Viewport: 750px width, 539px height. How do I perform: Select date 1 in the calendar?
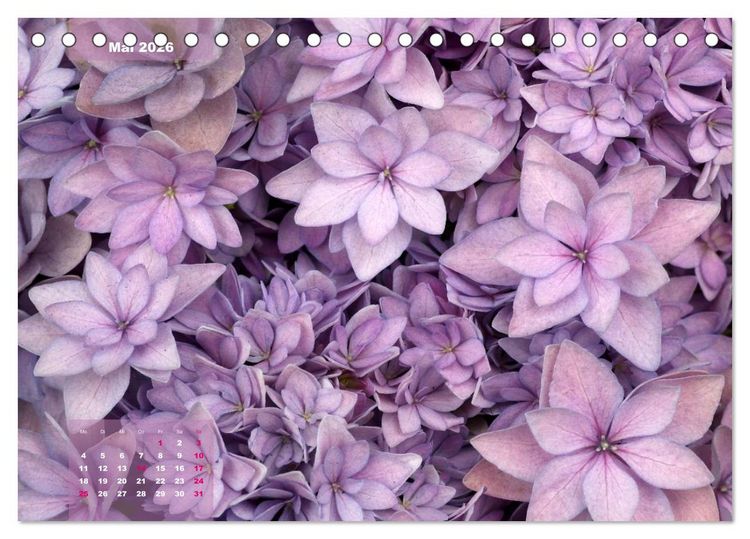pos(160,443)
